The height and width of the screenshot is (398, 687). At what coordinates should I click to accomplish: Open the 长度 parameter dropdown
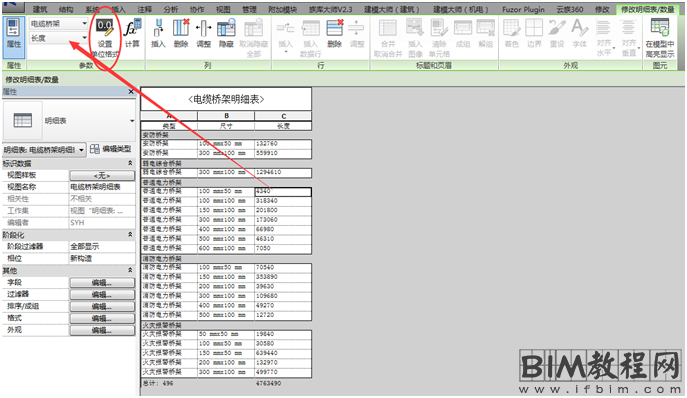(59, 38)
